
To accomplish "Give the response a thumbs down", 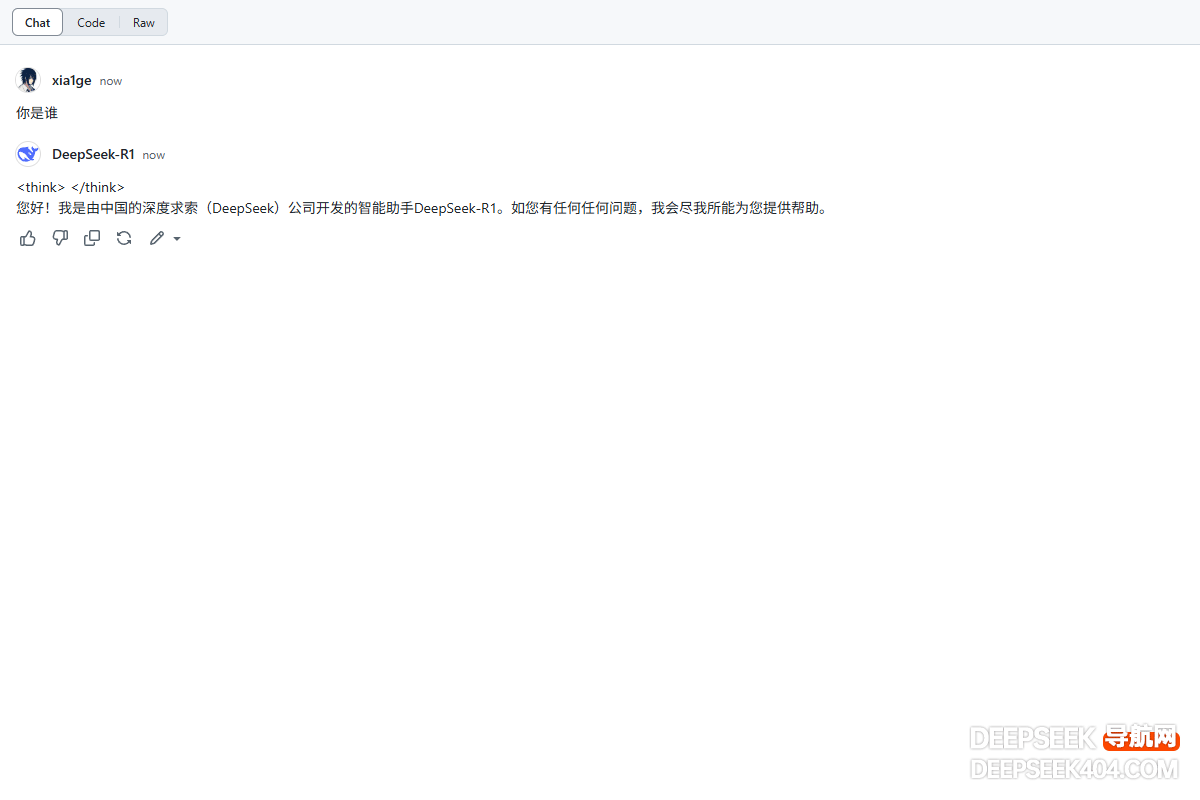I will pos(60,238).
